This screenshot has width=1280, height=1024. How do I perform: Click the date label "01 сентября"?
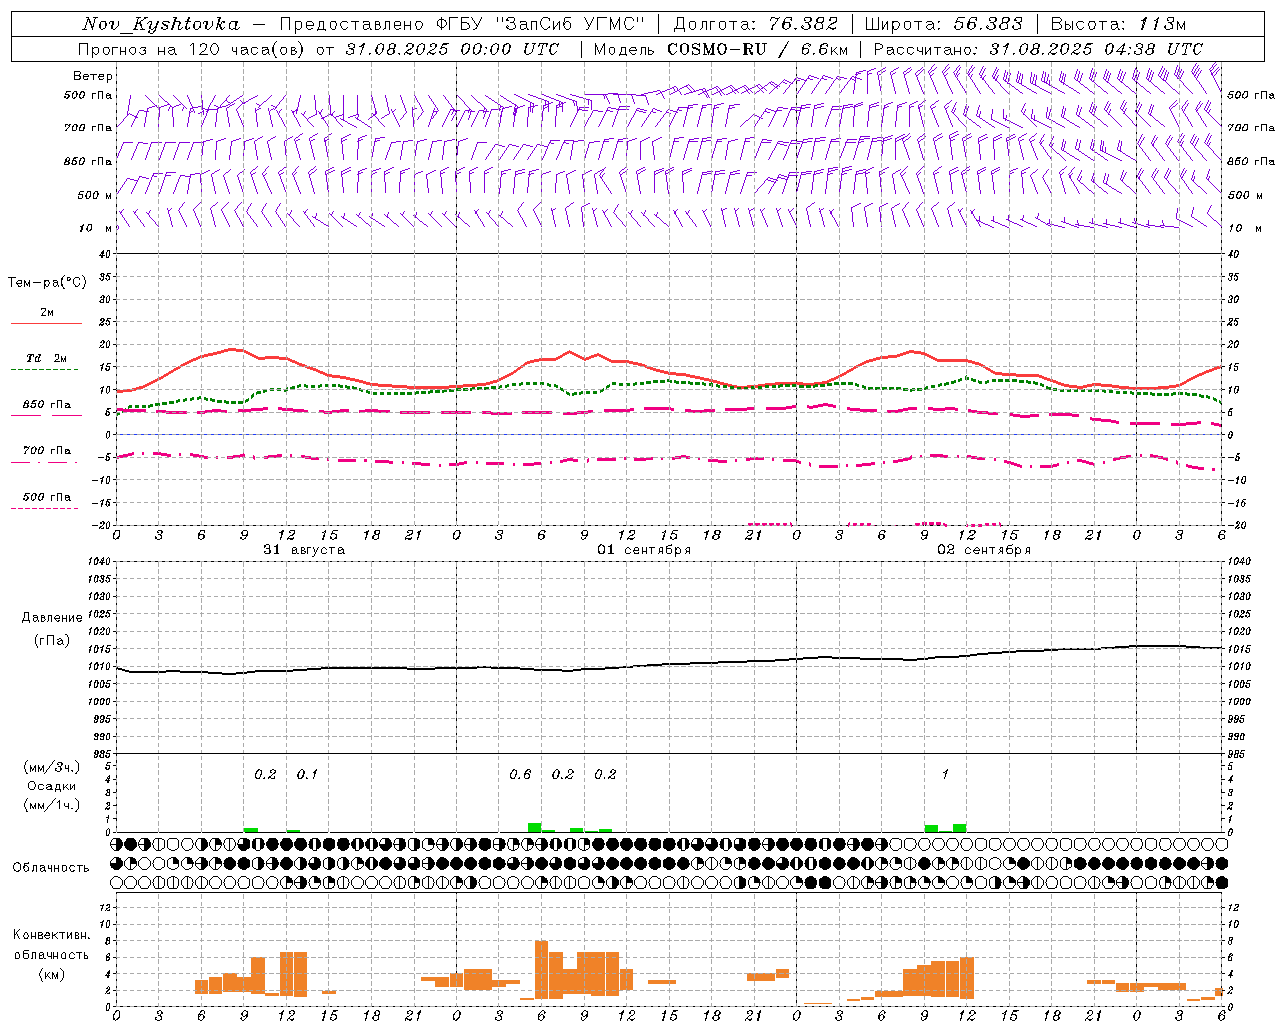pos(644,550)
